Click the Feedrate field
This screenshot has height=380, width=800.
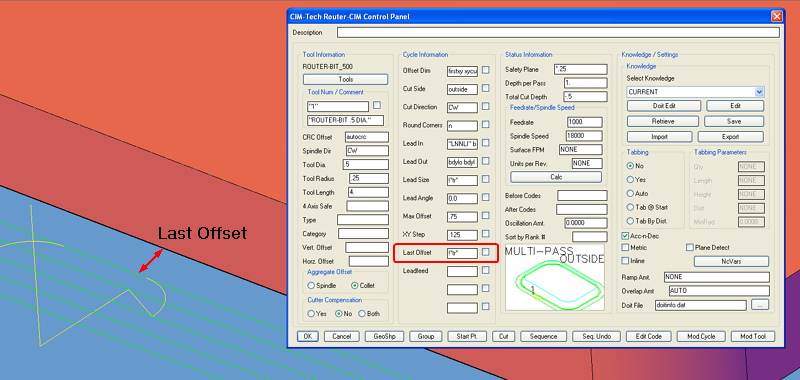pyautogui.click(x=585, y=122)
